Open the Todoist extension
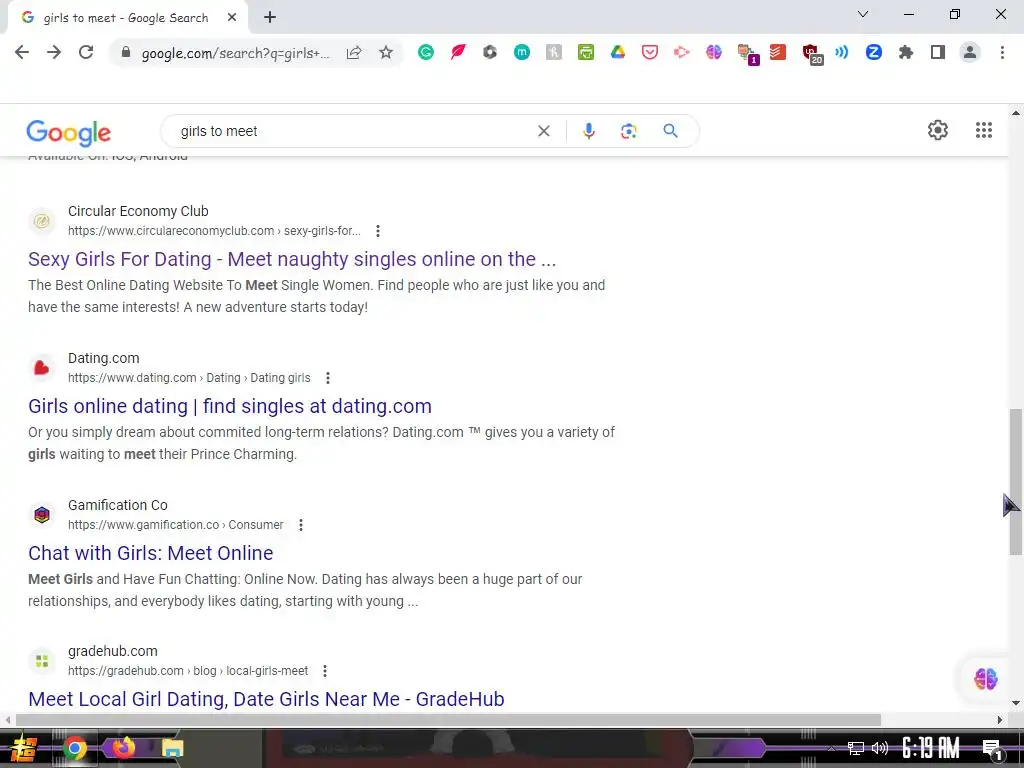1024x768 pixels. (x=778, y=52)
